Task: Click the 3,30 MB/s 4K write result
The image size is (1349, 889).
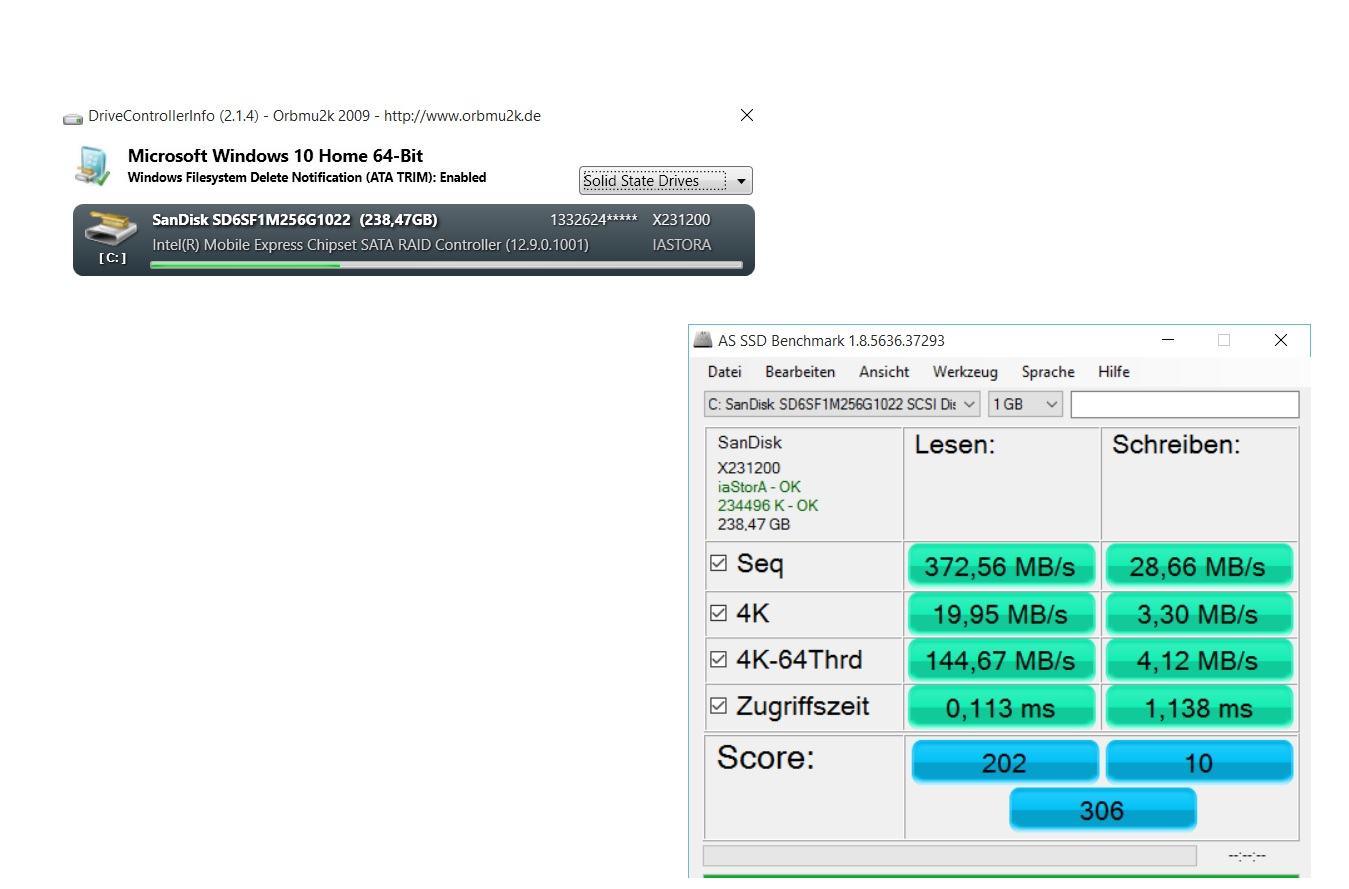Action: (x=1198, y=613)
